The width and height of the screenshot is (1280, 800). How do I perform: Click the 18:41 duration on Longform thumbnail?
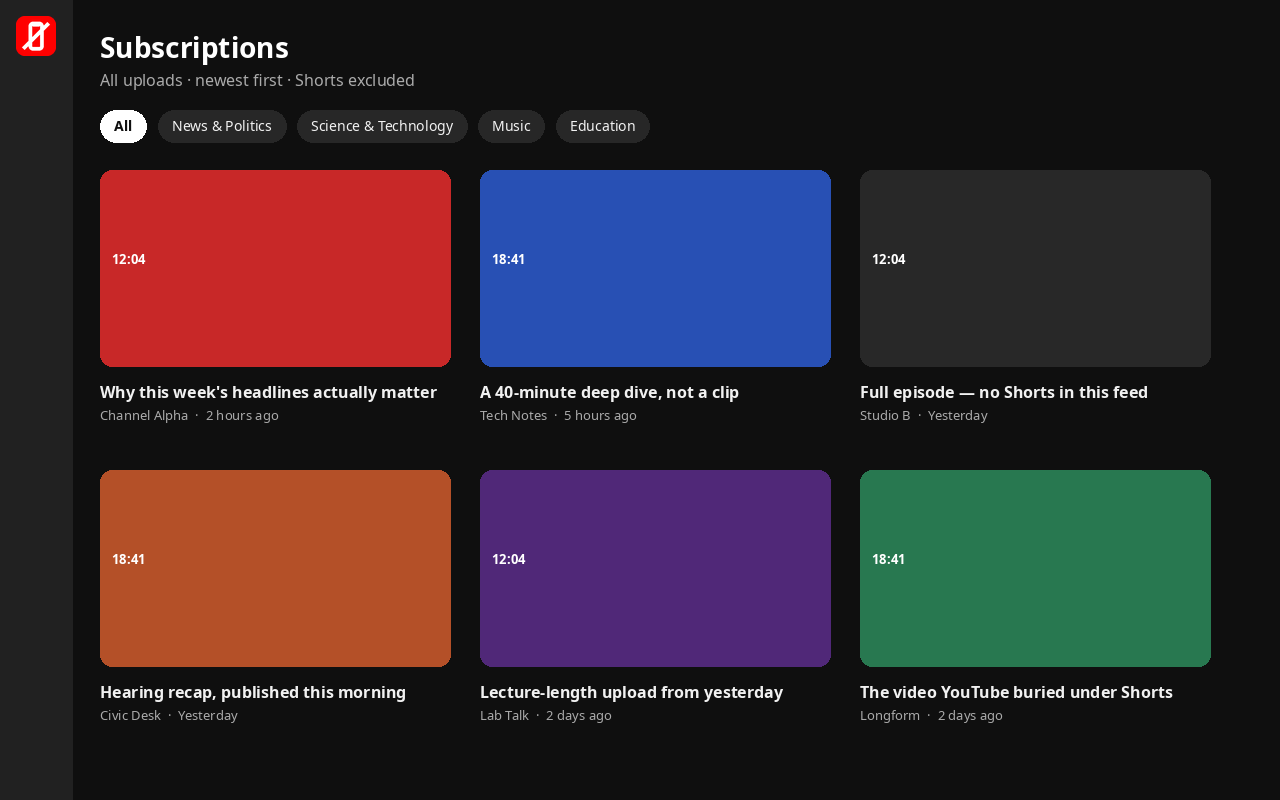(889, 559)
